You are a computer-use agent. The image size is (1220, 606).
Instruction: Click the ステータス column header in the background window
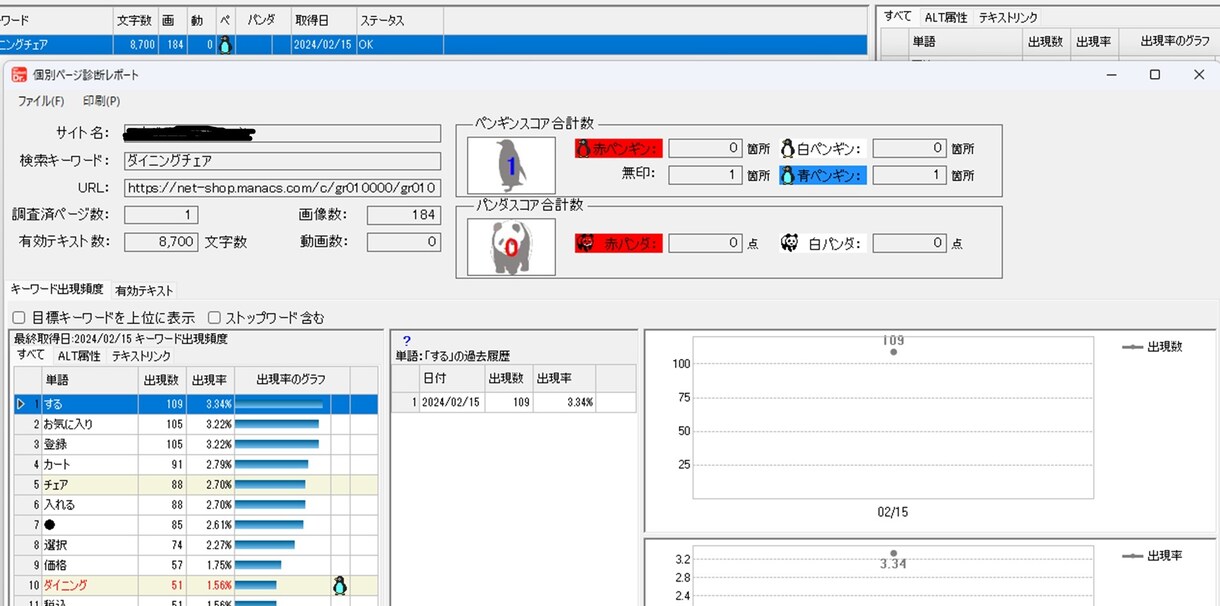(x=398, y=19)
